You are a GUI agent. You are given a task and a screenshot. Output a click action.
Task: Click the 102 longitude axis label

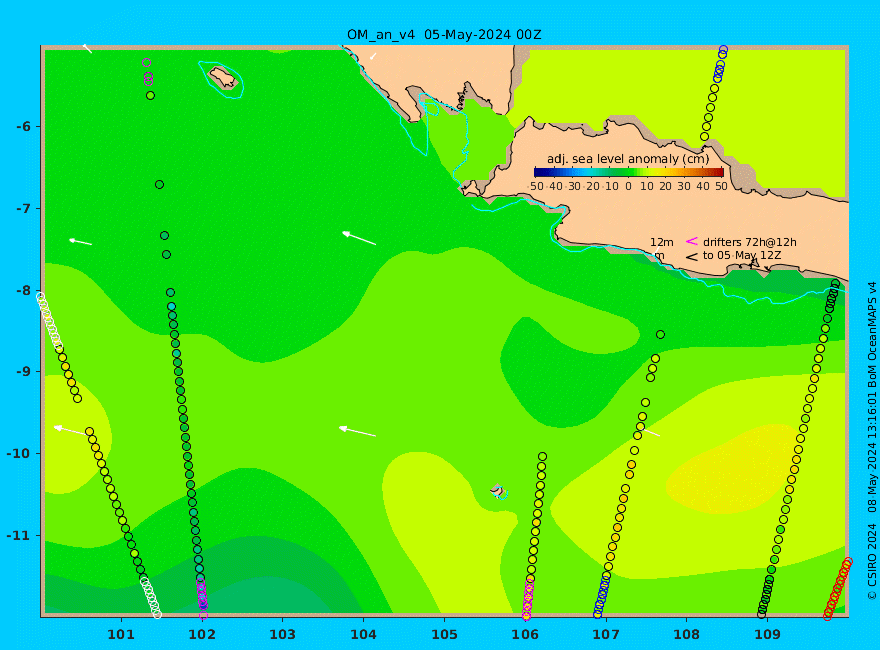[202, 635]
